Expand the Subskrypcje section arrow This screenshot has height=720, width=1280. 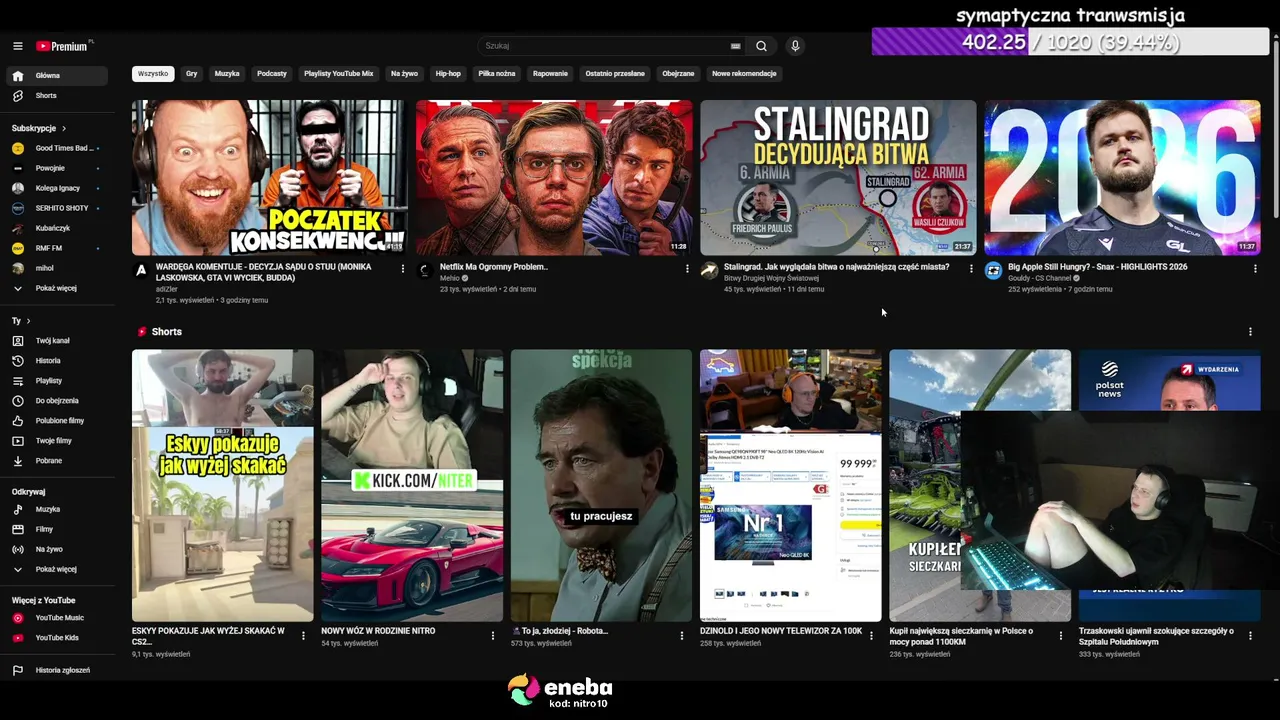click(64, 129)
